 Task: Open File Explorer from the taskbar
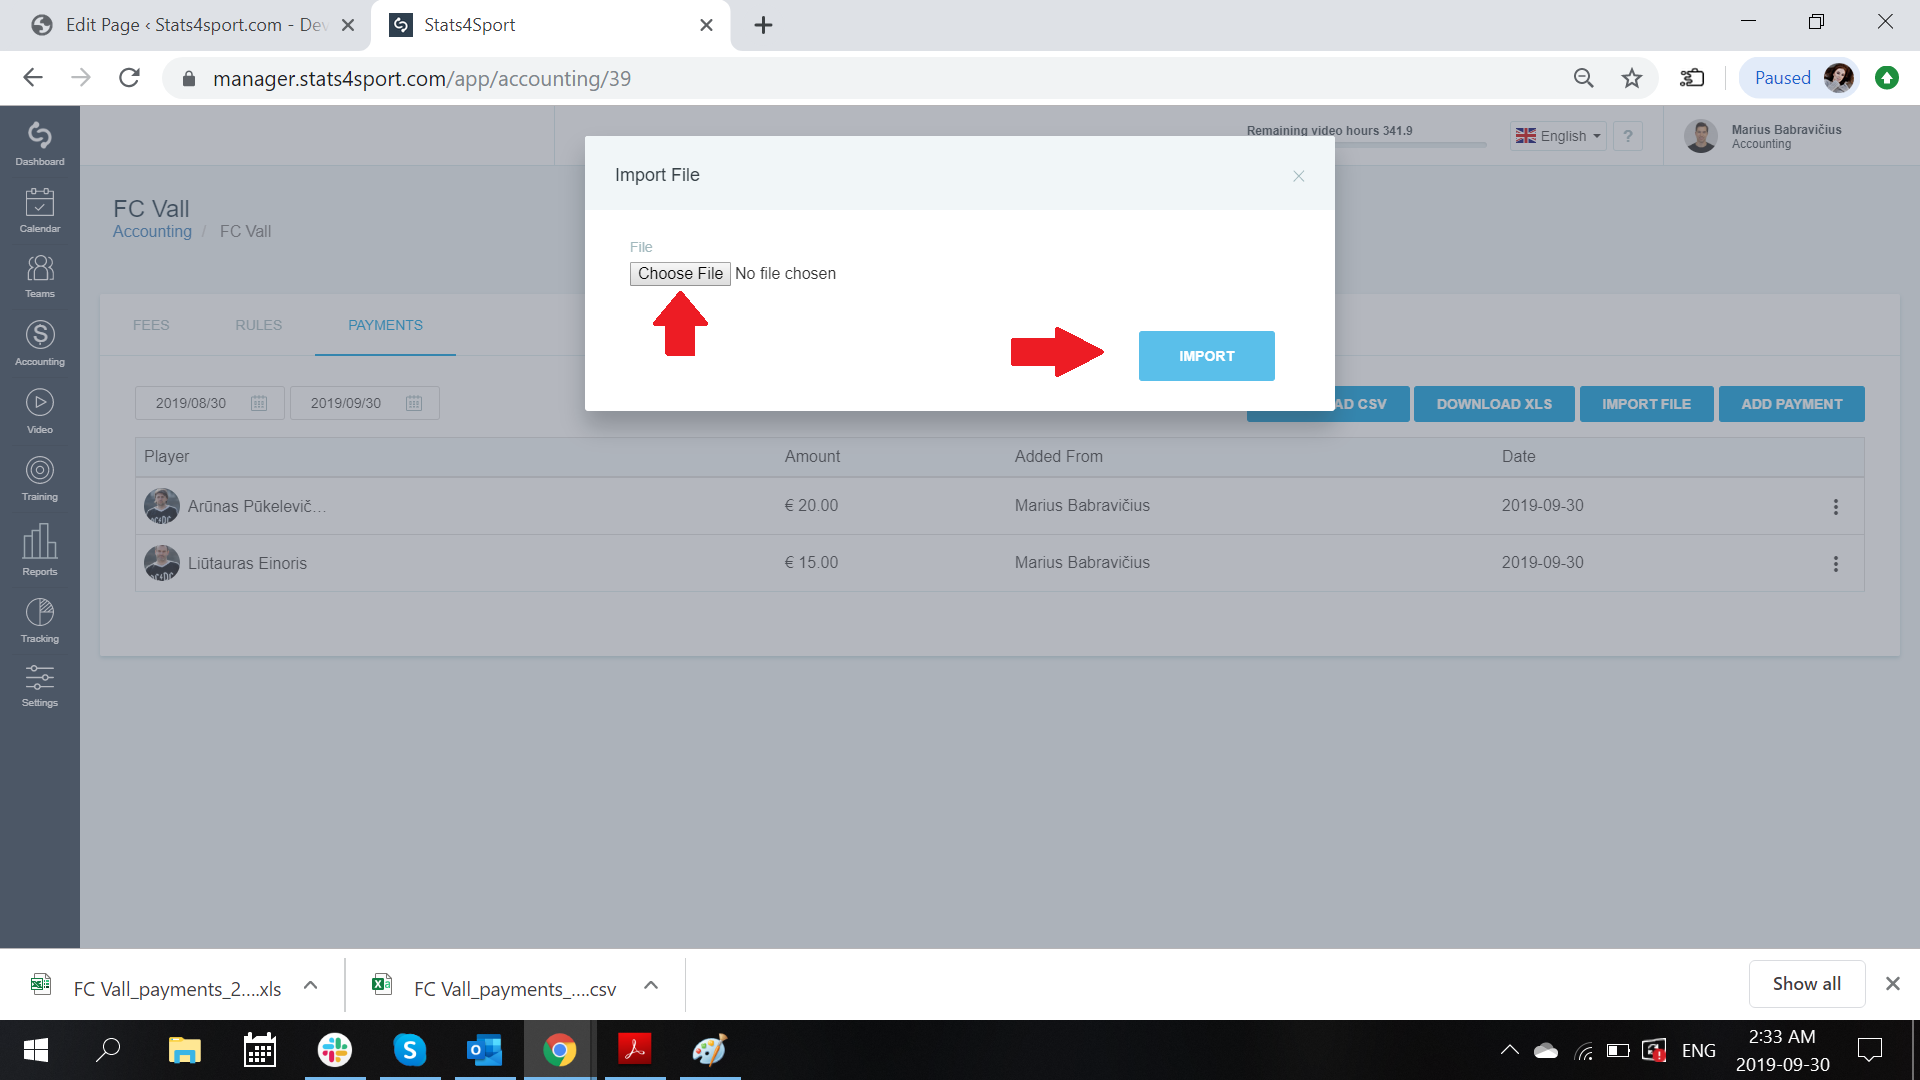(184, 1050)
